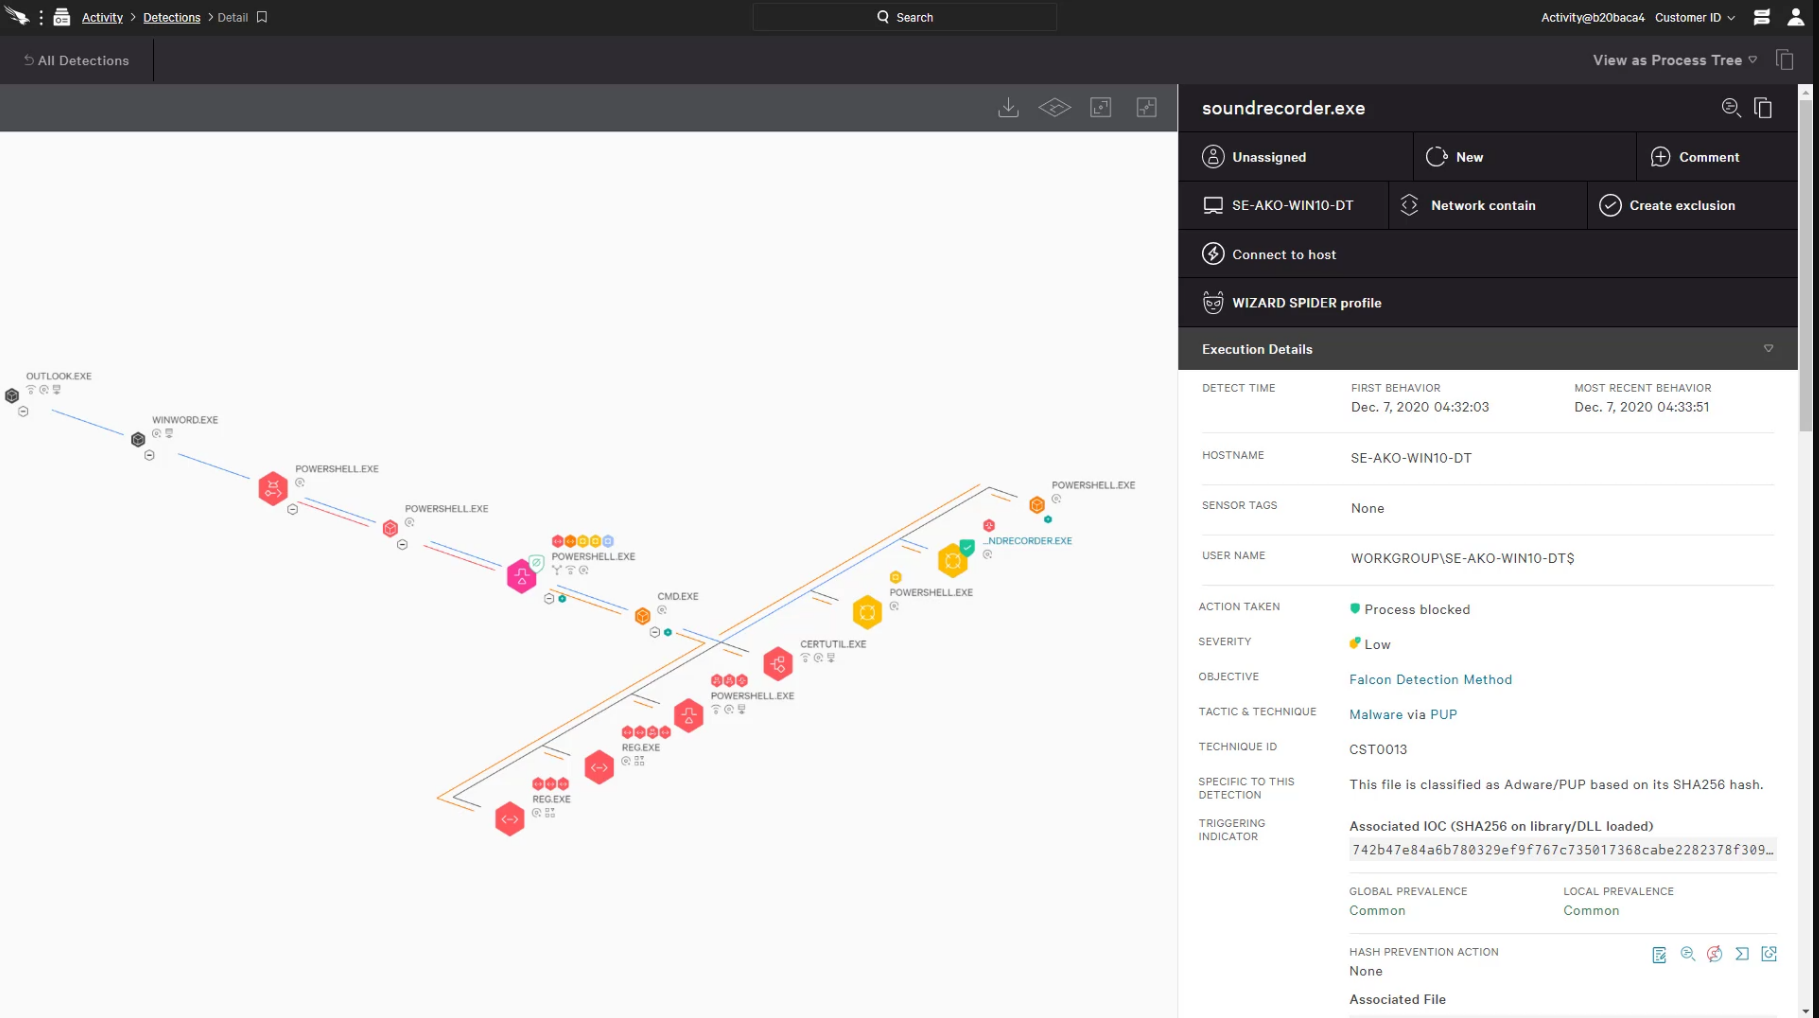Click the collapse graph view icon
The width and height of the screenshot is (1819, 1018).
pos(1146,108)
